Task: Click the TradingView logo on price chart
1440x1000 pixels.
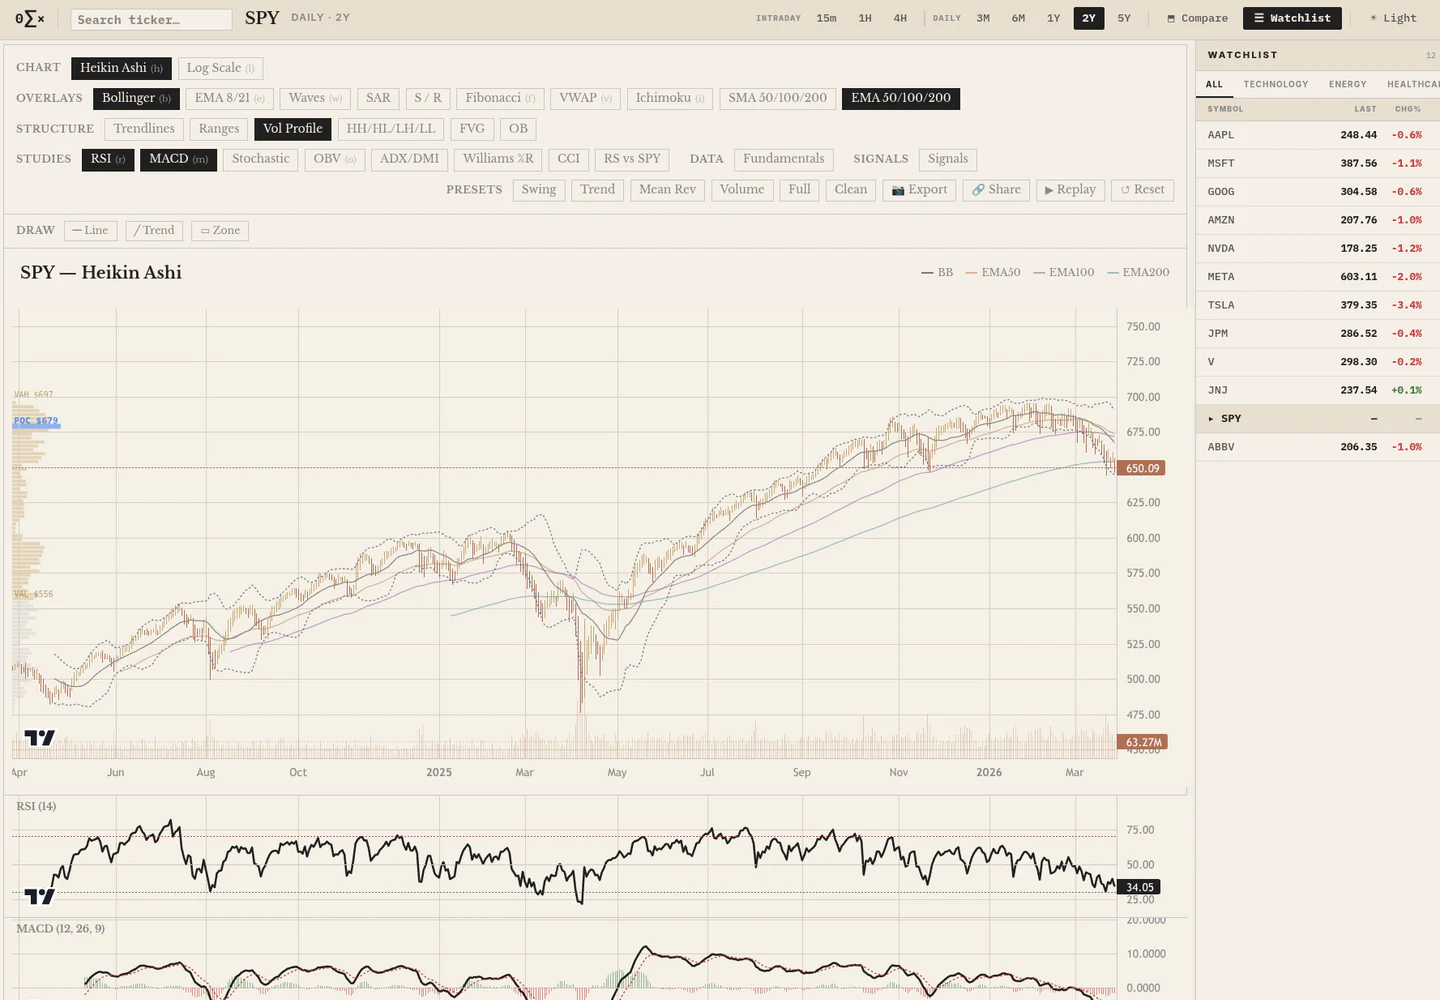Action: (x=40, y=738)
